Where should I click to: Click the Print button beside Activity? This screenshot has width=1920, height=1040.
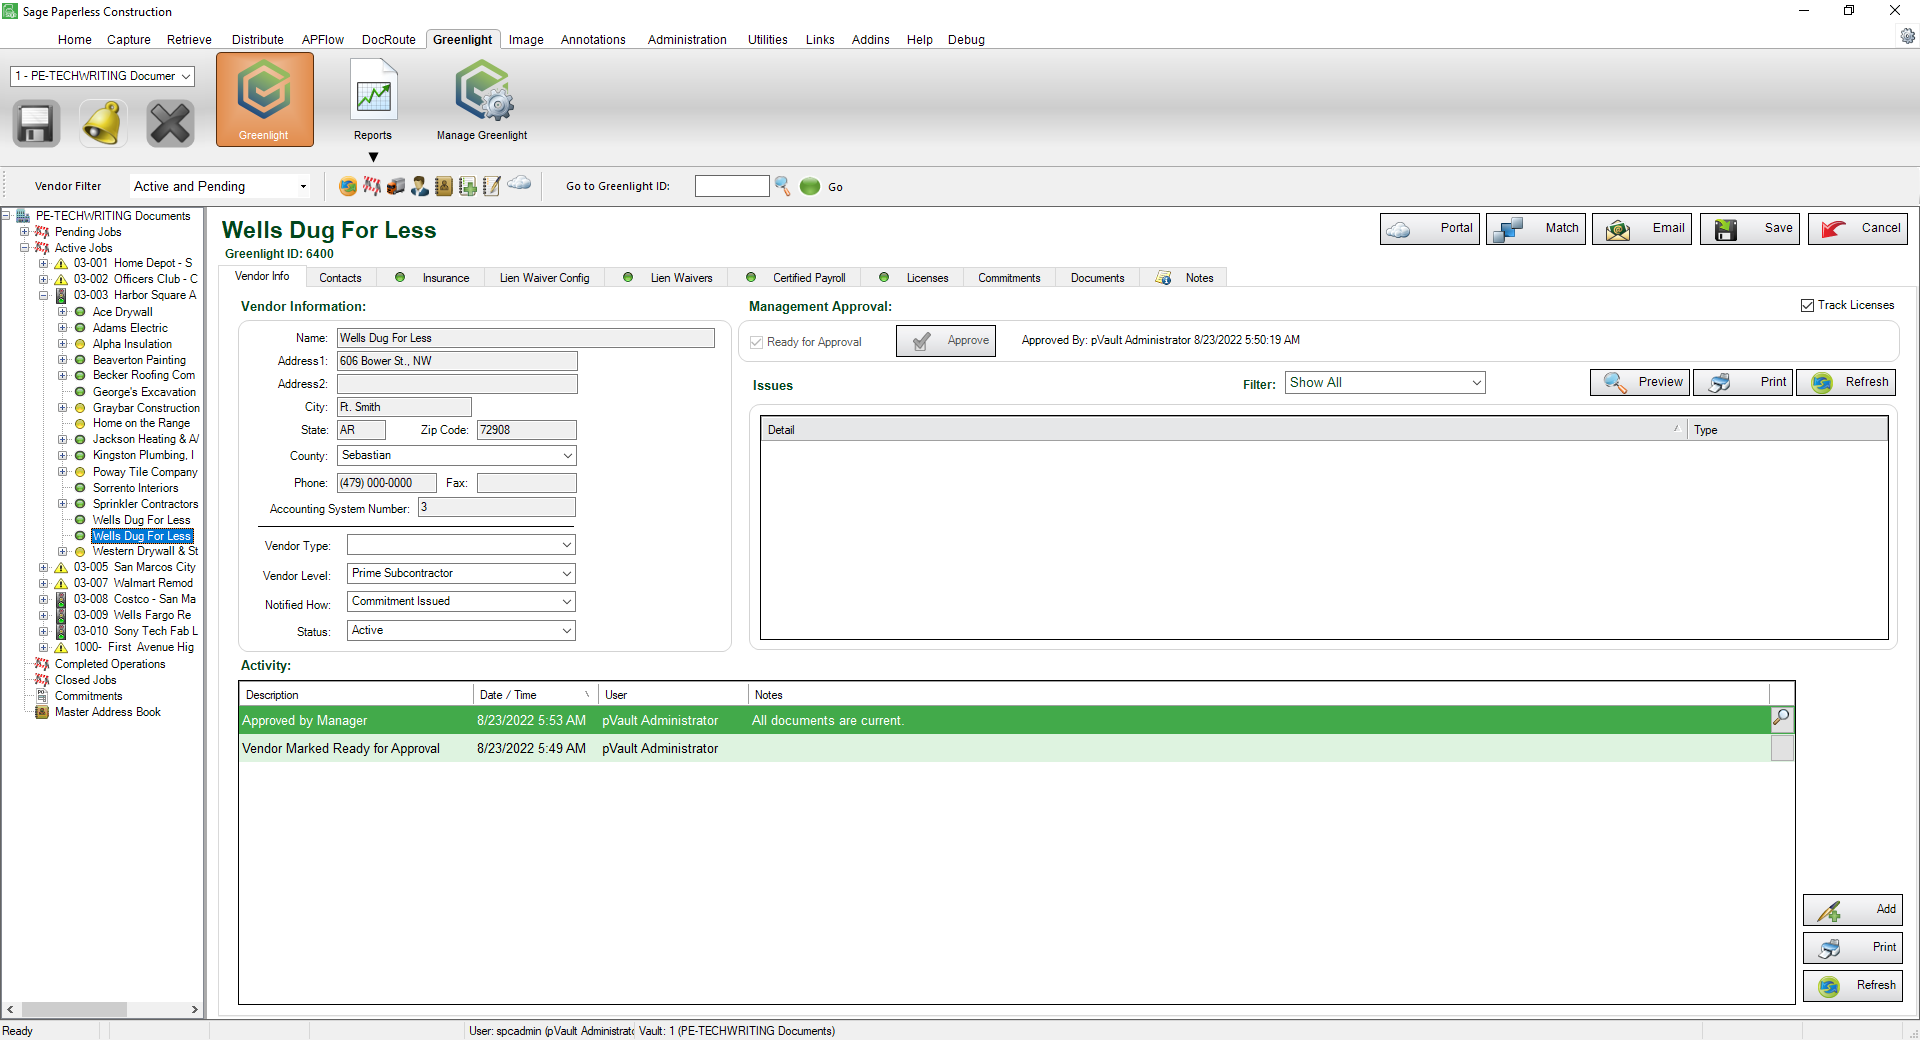(x=1853, y=948)
